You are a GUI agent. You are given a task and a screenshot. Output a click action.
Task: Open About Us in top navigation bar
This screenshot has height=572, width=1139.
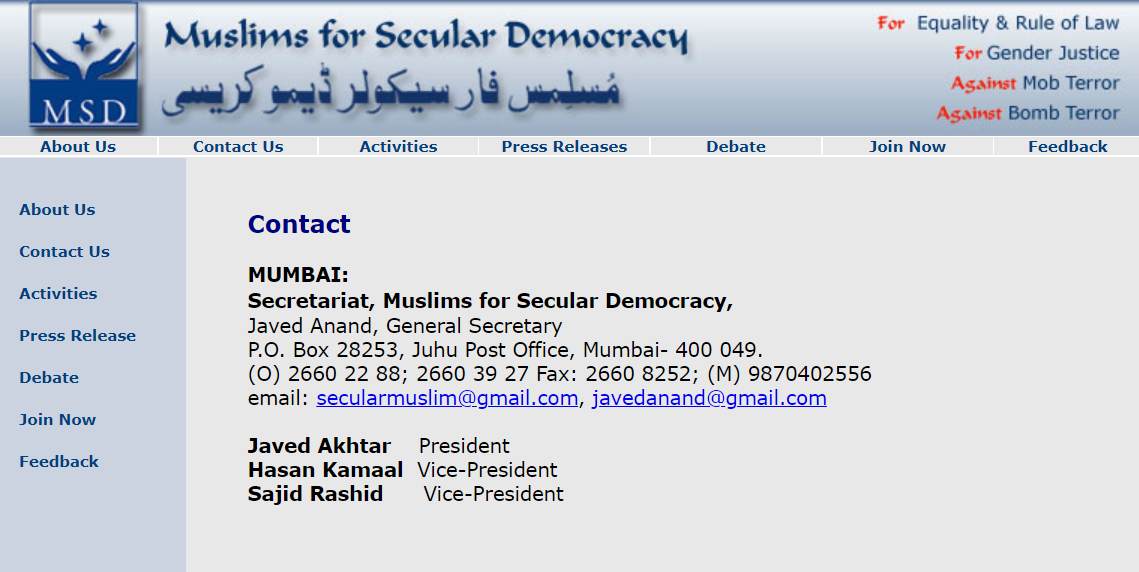pos(78,146)
